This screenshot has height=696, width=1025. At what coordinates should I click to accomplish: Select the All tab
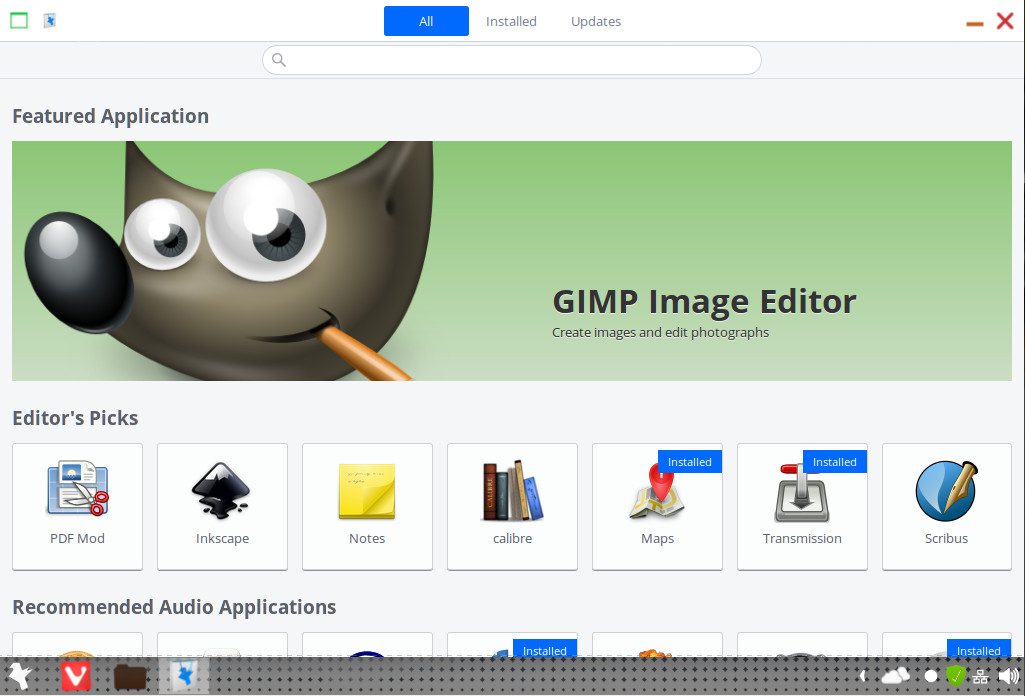point(426,21)
